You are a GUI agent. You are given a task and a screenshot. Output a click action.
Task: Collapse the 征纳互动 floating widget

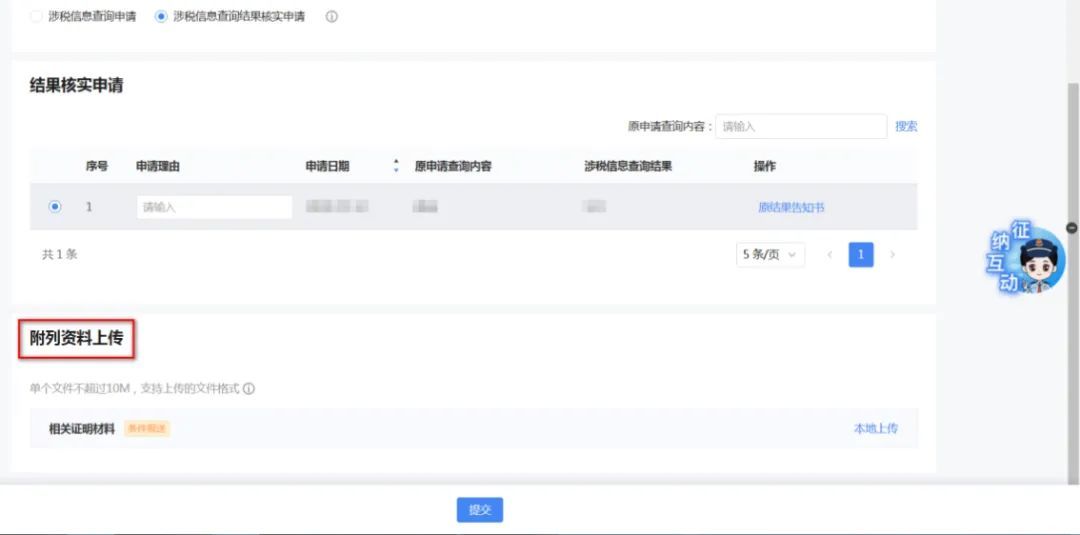[x=1072, y=227]
